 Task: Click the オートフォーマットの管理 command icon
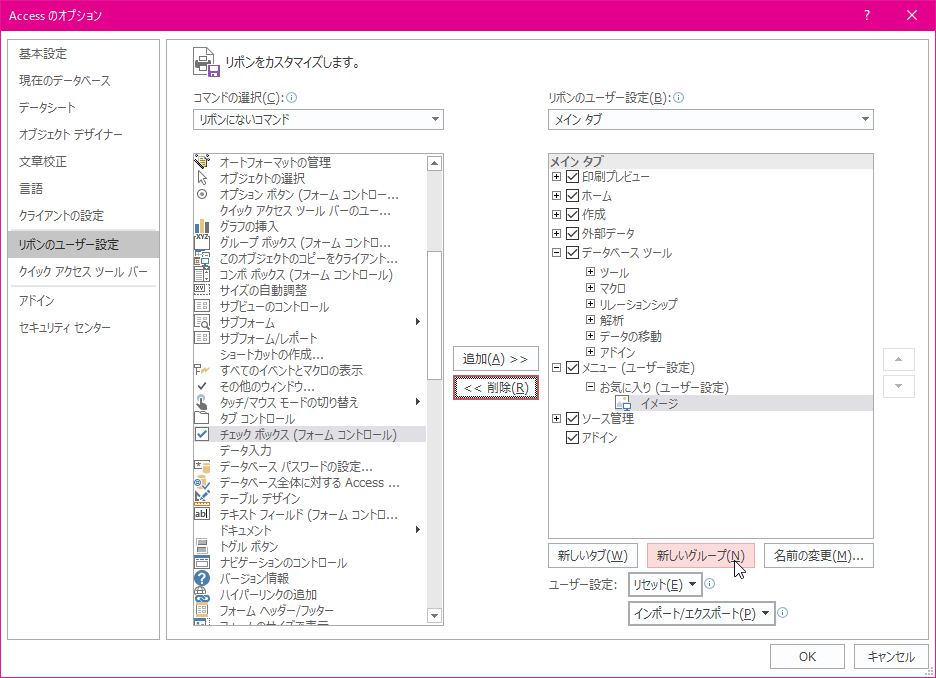tap(202, 162)
